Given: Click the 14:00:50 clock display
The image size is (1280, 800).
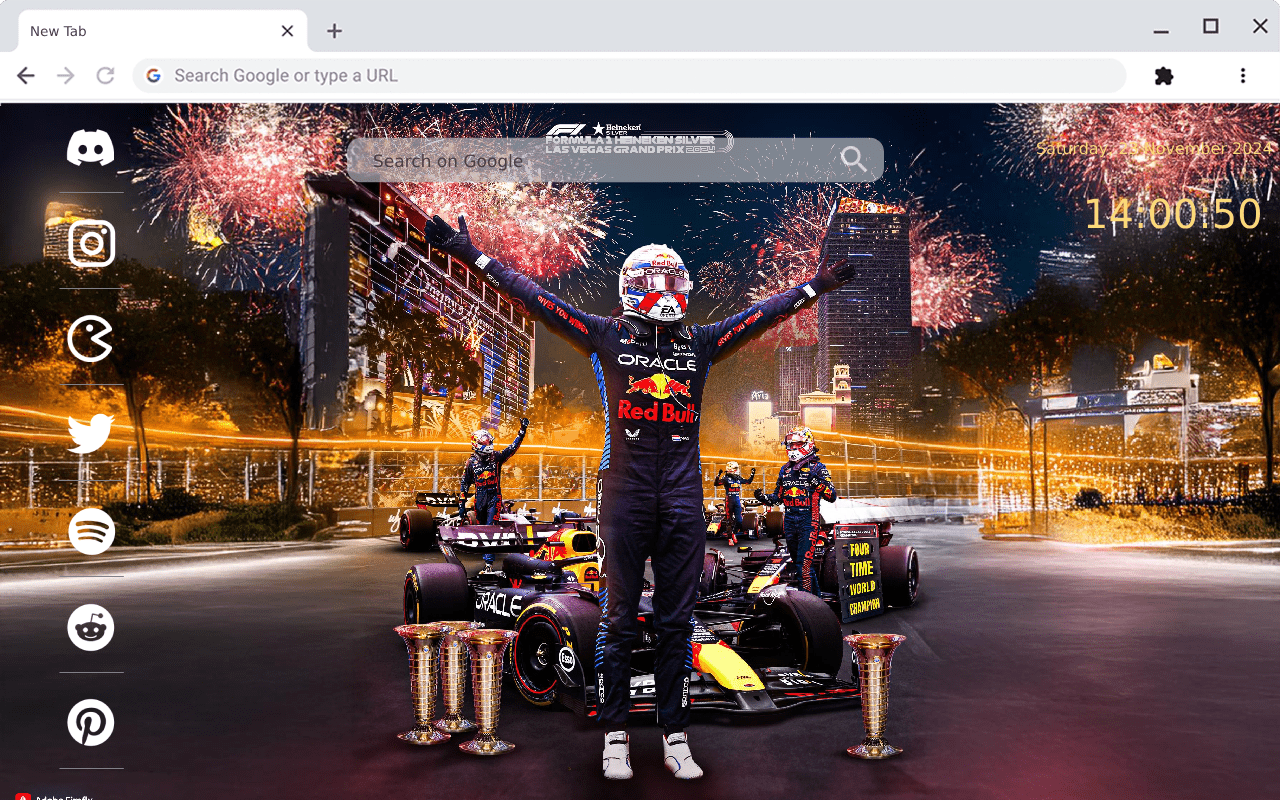Looking at the screenshot, I should coord(1173,215).
